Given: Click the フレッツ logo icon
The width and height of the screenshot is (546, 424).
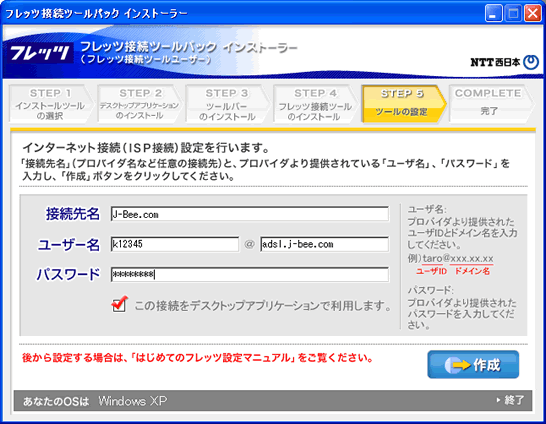Looking at the screenshot, I should pyautogui.click(x=39, y=53).
